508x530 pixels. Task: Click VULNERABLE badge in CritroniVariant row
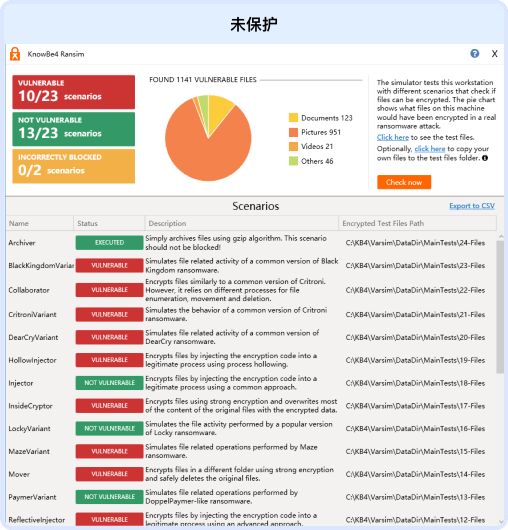109,314
